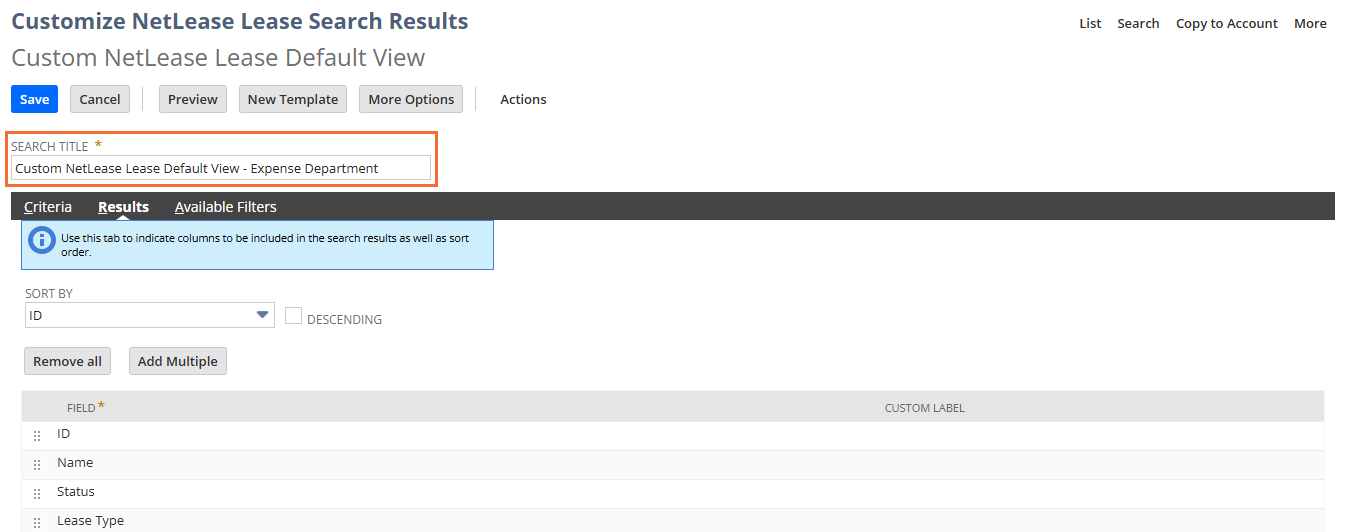Preview the search results
The width and height of the screenshot is (1350, 532).
[x=192, y=99]
